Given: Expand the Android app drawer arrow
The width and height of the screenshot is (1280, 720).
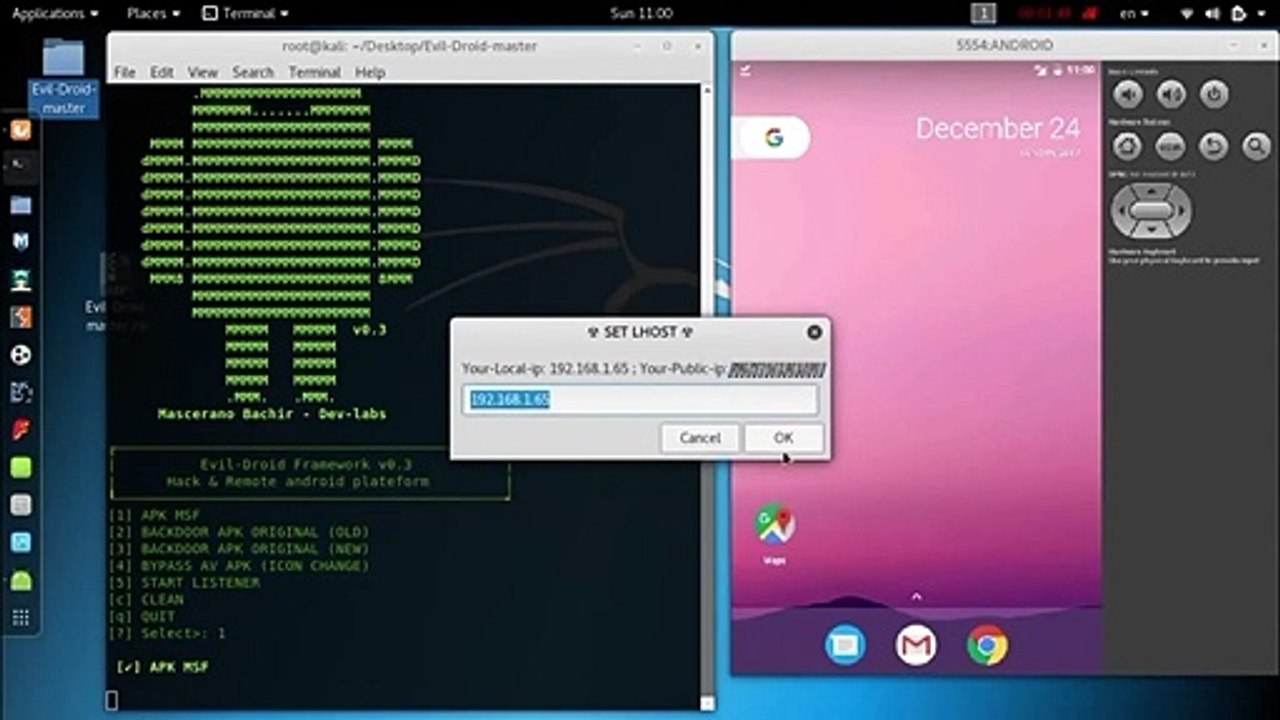Looking at the screenshot, I should (916, 596).
